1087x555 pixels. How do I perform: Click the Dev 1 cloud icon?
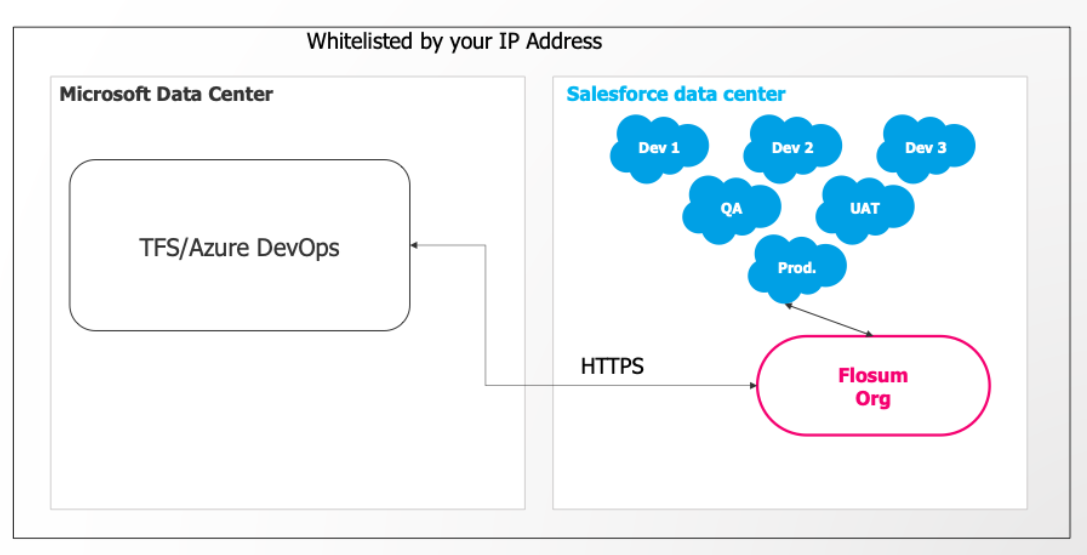pyautogui.click(x=659, y=148)
